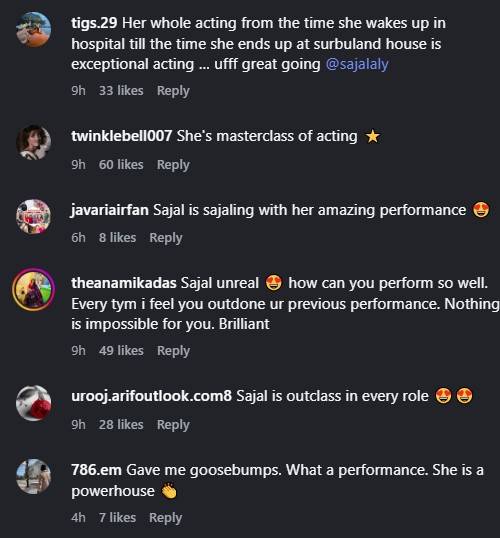View javariairfan profile avatar
The height and width of the screenshot is (538, 500).
[x=34, y=216]
